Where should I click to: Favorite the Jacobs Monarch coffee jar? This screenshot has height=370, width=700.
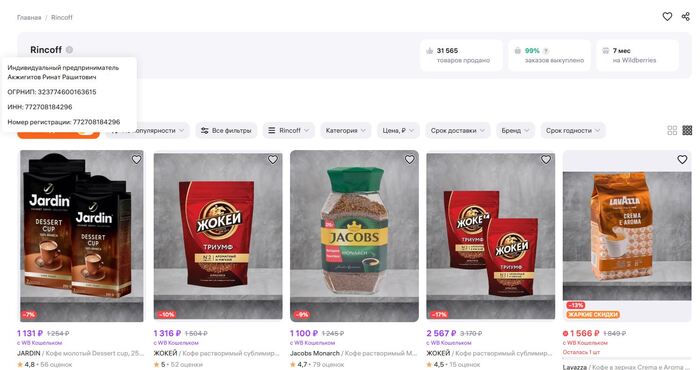pos(409,159)
